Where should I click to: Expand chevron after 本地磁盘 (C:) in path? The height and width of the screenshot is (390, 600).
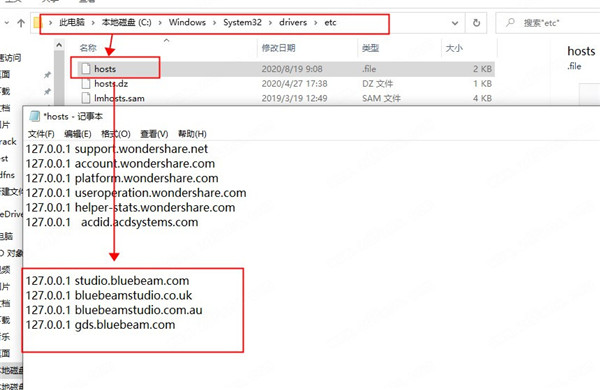[160, 23]
